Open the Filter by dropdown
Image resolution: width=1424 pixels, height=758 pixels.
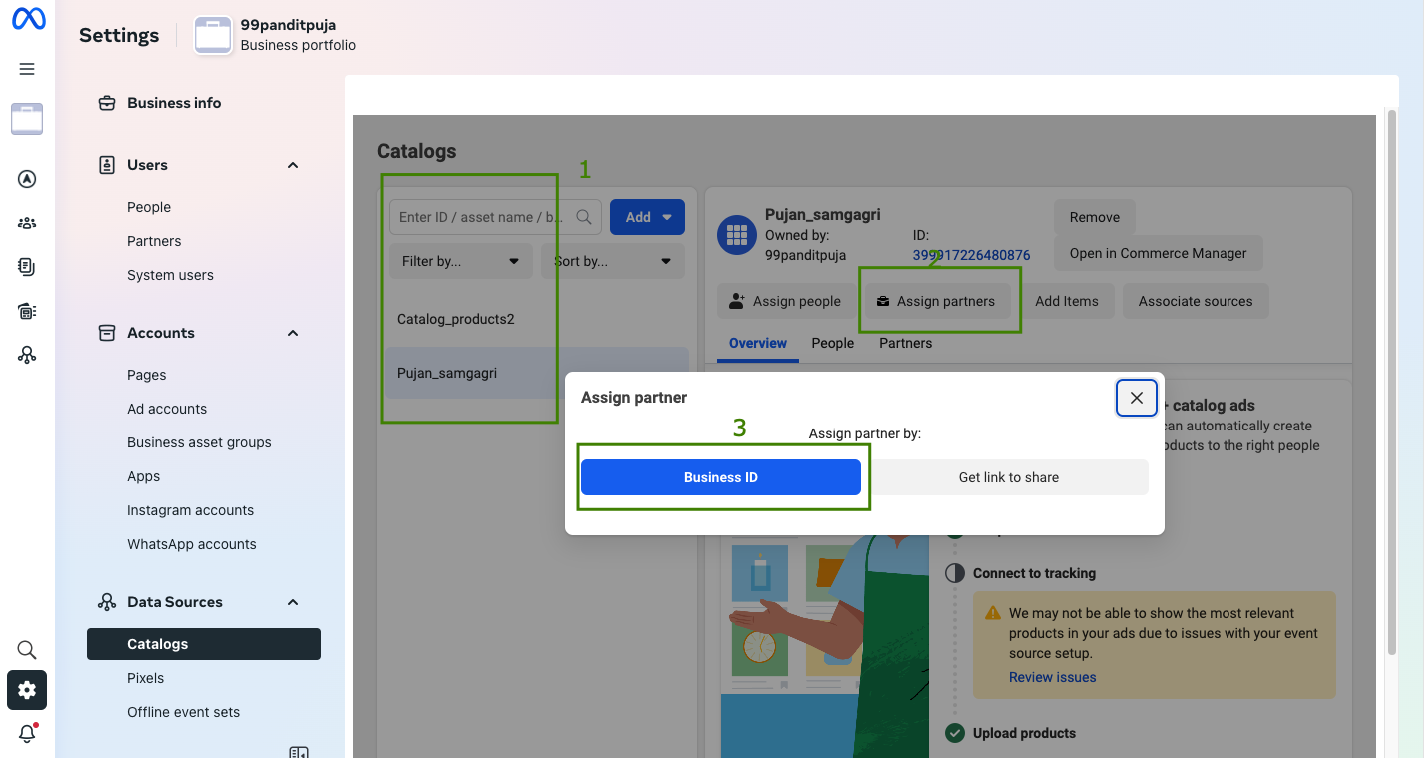[x=461, y=261]
